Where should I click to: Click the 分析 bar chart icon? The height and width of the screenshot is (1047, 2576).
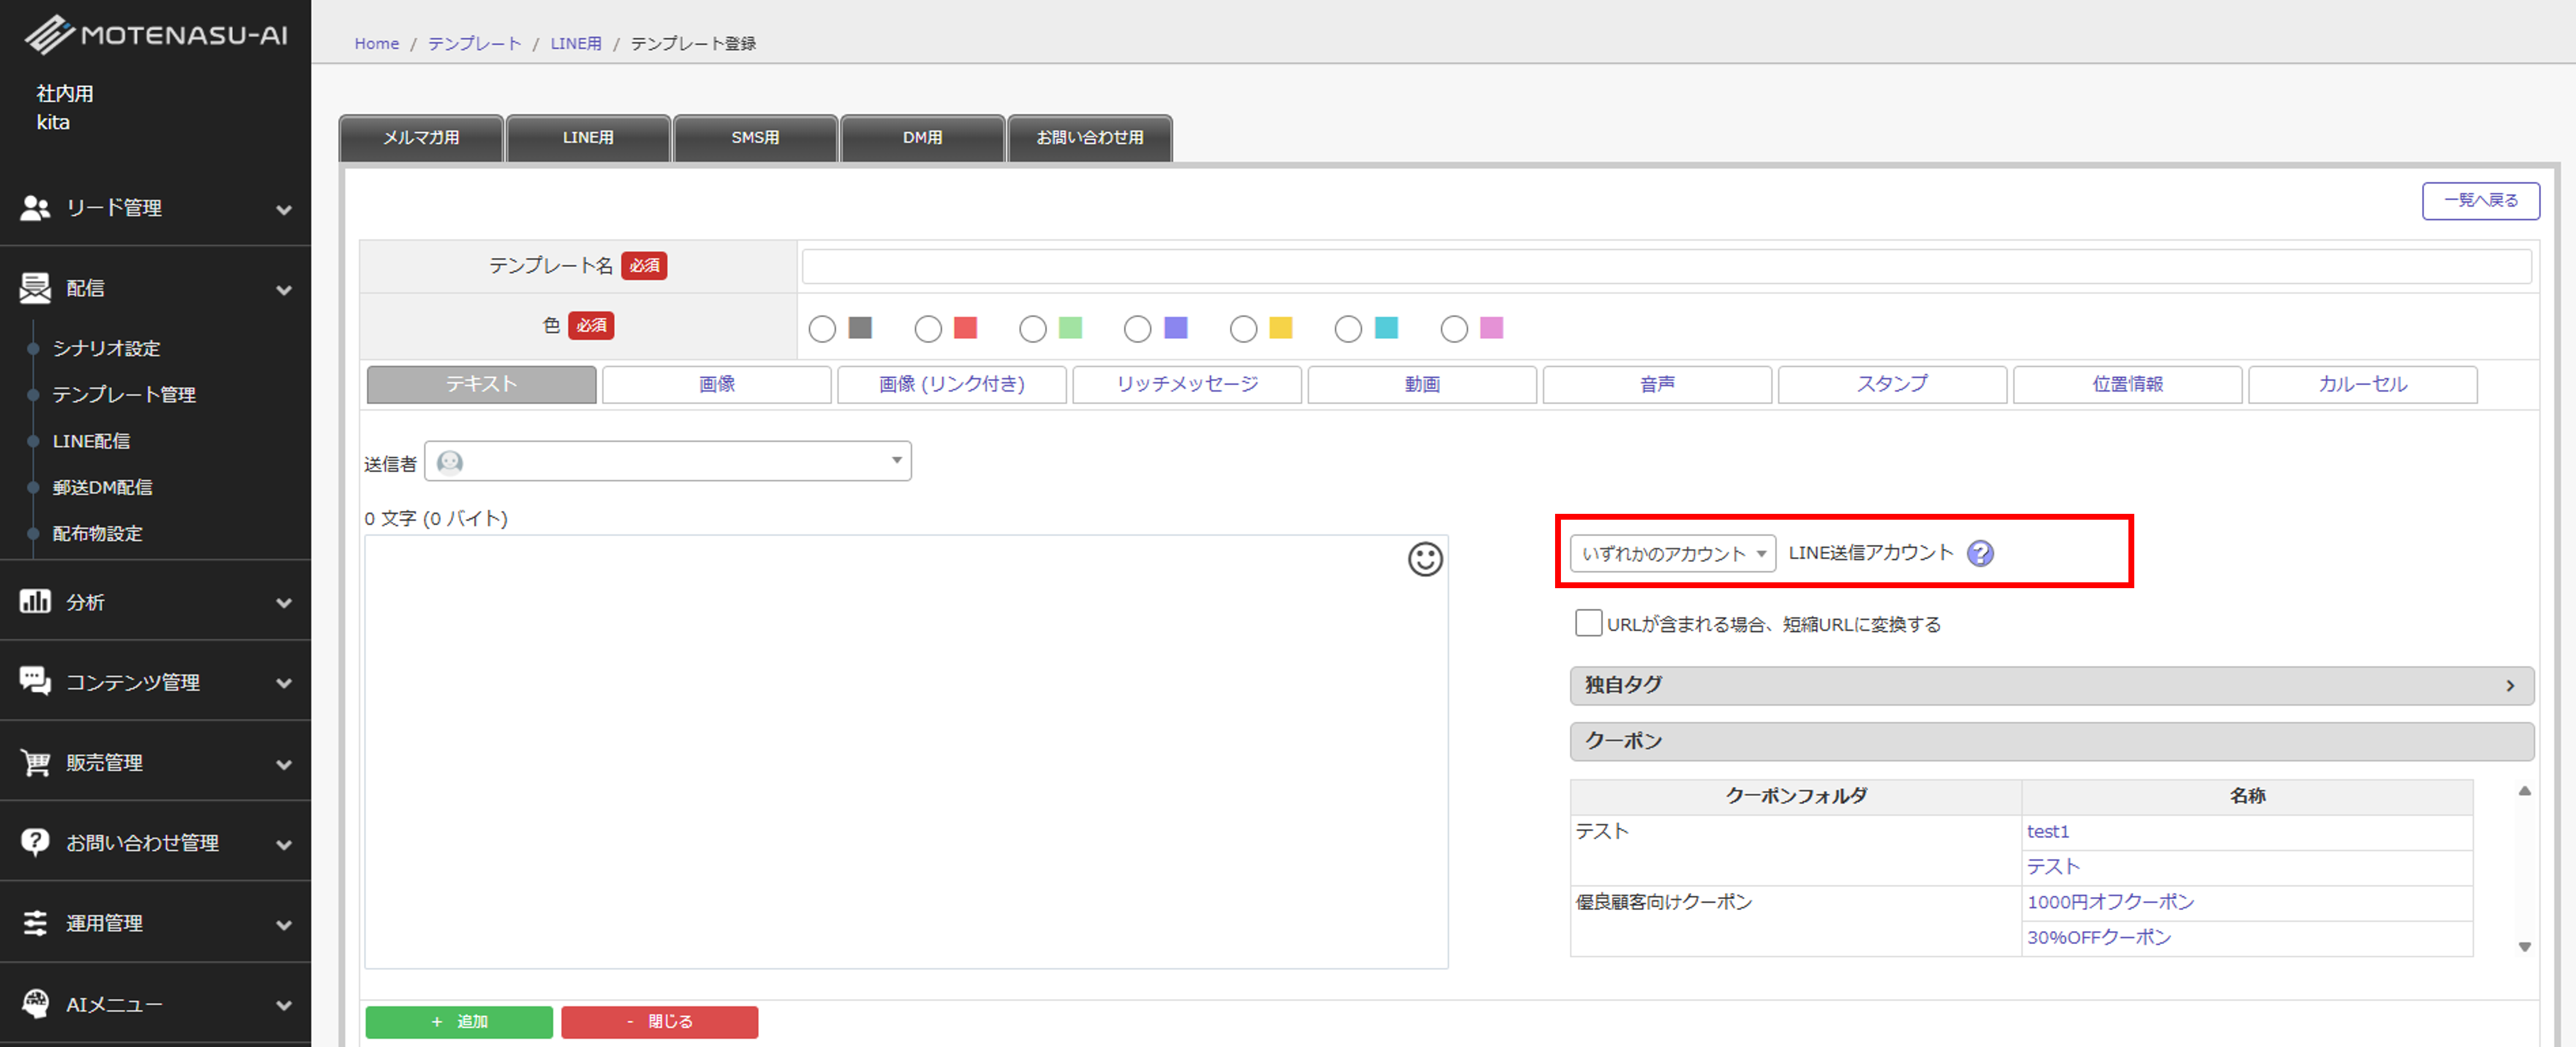point(35,601)
